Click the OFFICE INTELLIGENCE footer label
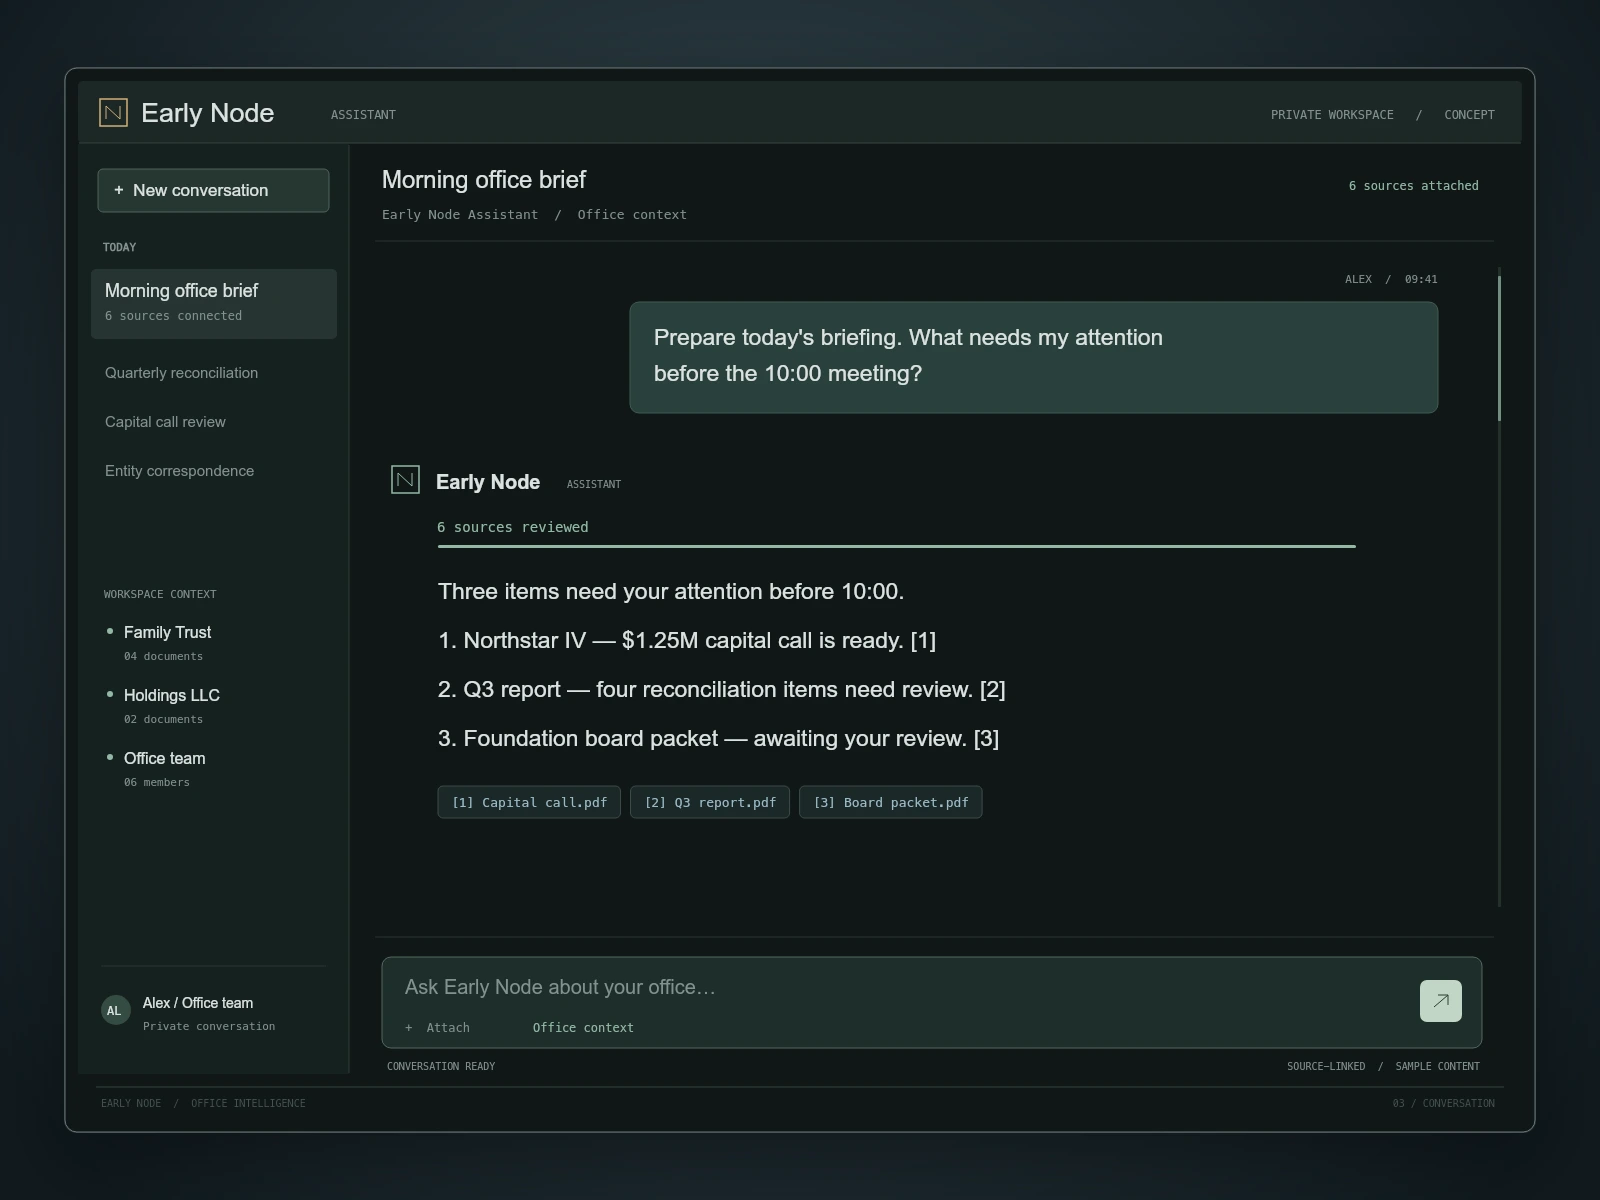Screen dimensions: 1600x1200 248,1103
